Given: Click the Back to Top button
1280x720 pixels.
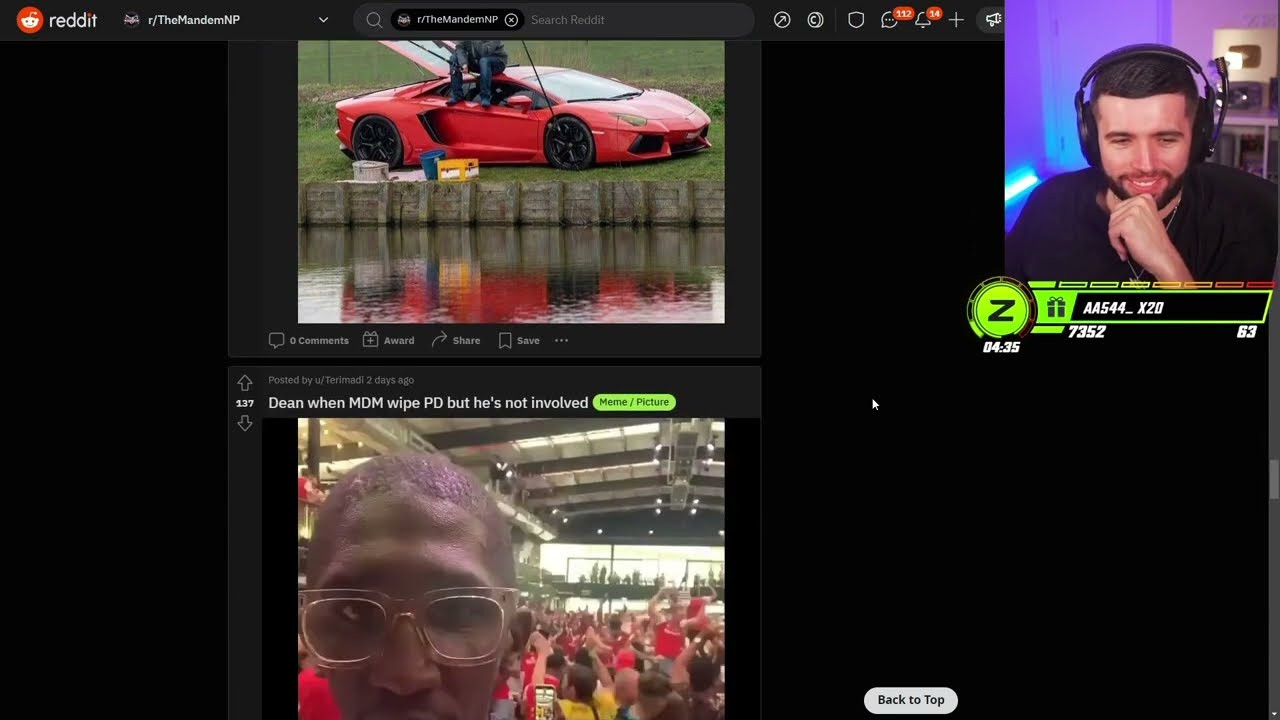Looking at the screenshot, I should pyautogui.click(x=911, y=700).
